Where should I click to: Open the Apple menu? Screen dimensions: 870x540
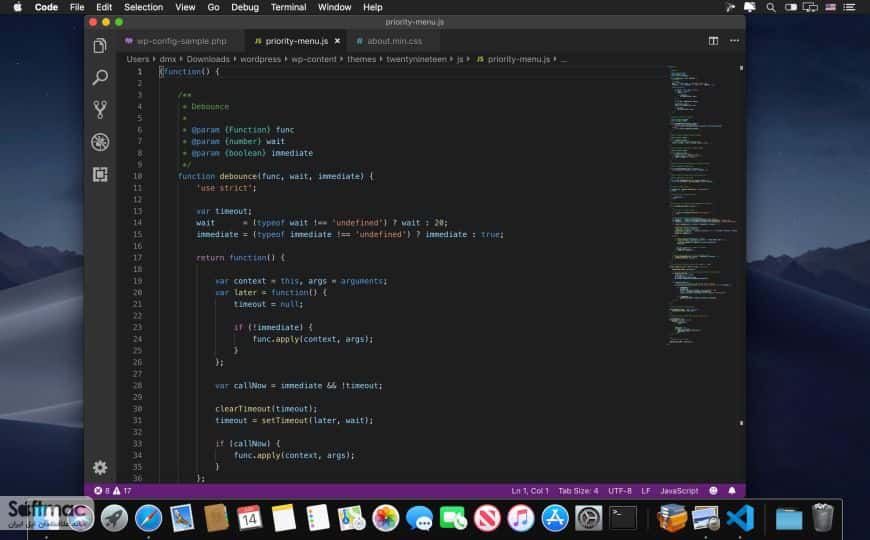click(x=17, y=7)
